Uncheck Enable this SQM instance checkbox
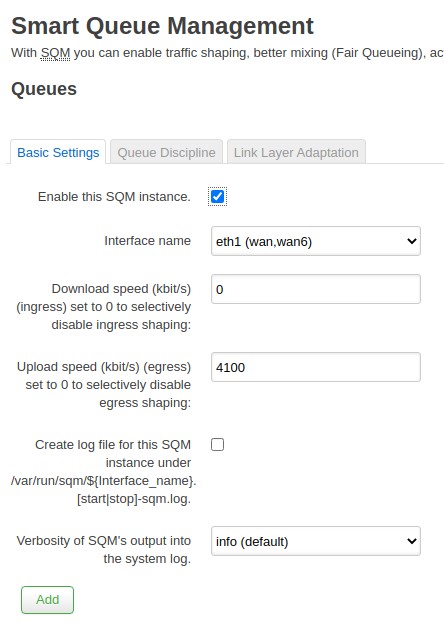The width and height of the screenshot is (444, 623). pos(217,197)
